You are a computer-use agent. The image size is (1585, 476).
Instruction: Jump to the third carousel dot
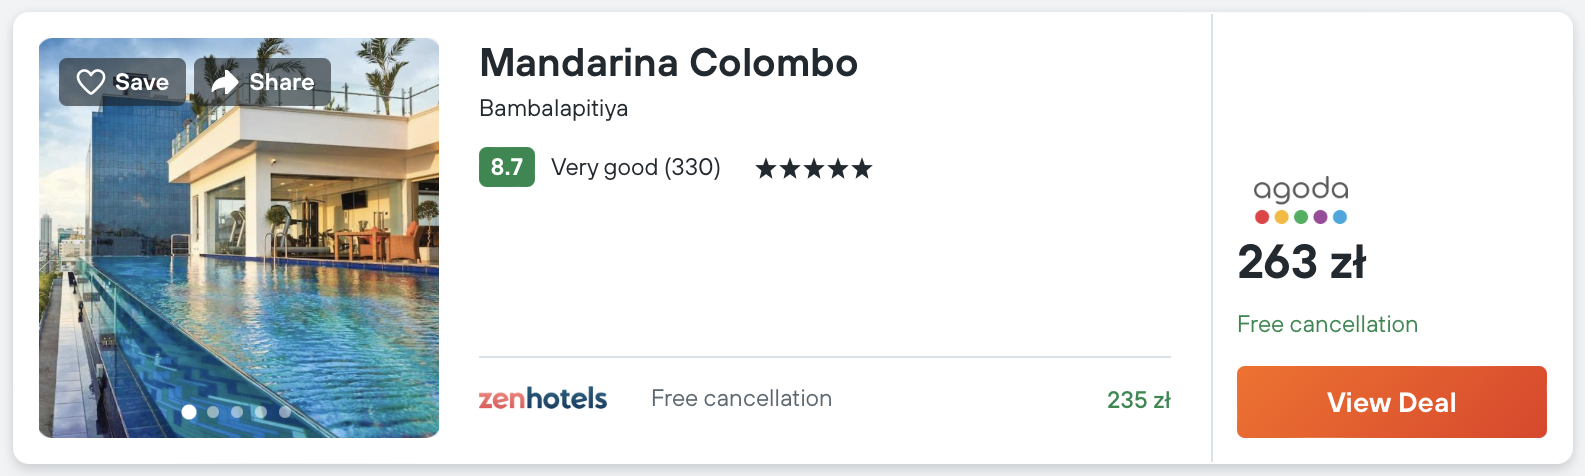pos(237,412)
